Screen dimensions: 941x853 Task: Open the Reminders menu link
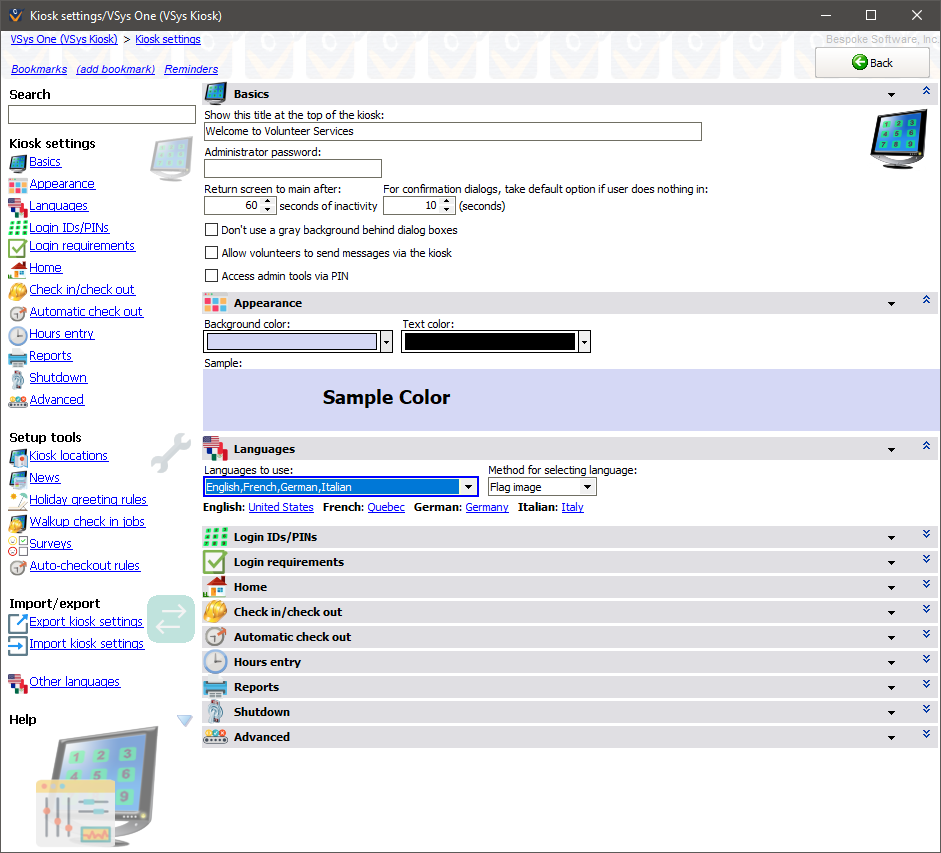(x=191, y=69)
